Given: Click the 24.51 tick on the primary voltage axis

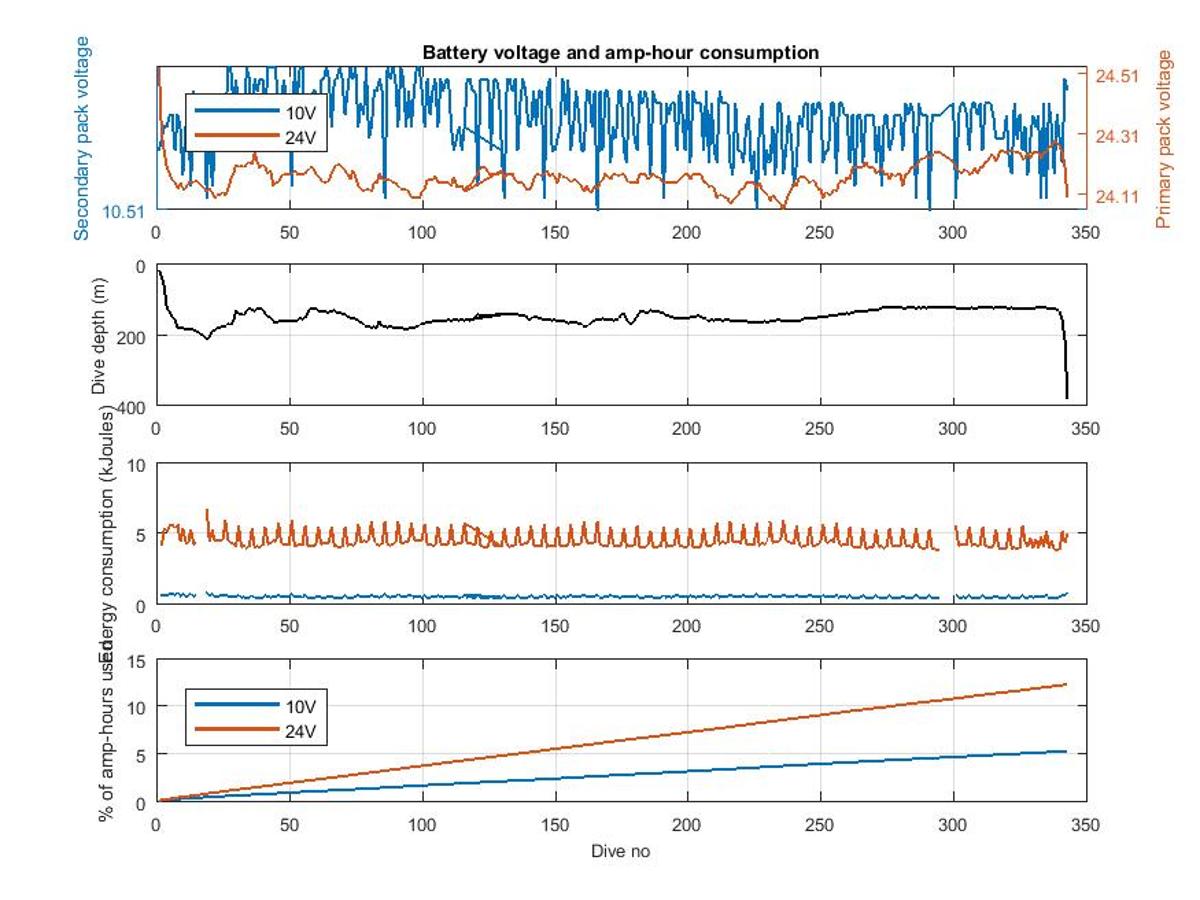Looking at the screenshot, I should tap(1117, 76).
